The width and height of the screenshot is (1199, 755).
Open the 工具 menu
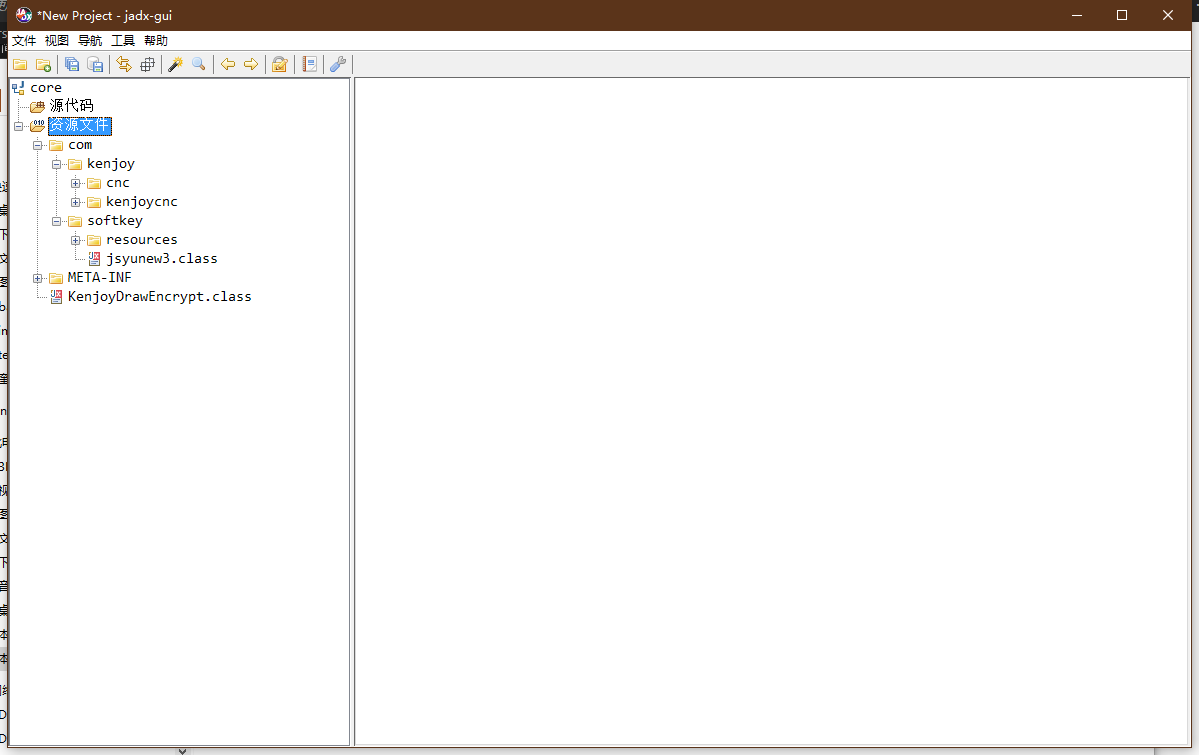coord(123,41)
